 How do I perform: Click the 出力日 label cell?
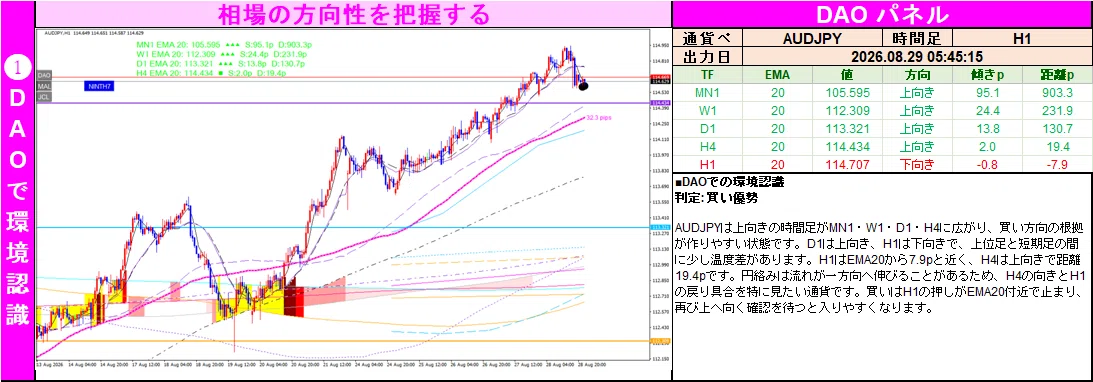[x=708, y=56]
